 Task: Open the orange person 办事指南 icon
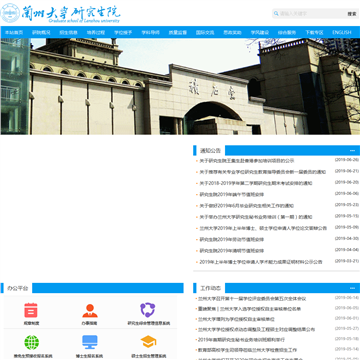click(x=90, y=310)
